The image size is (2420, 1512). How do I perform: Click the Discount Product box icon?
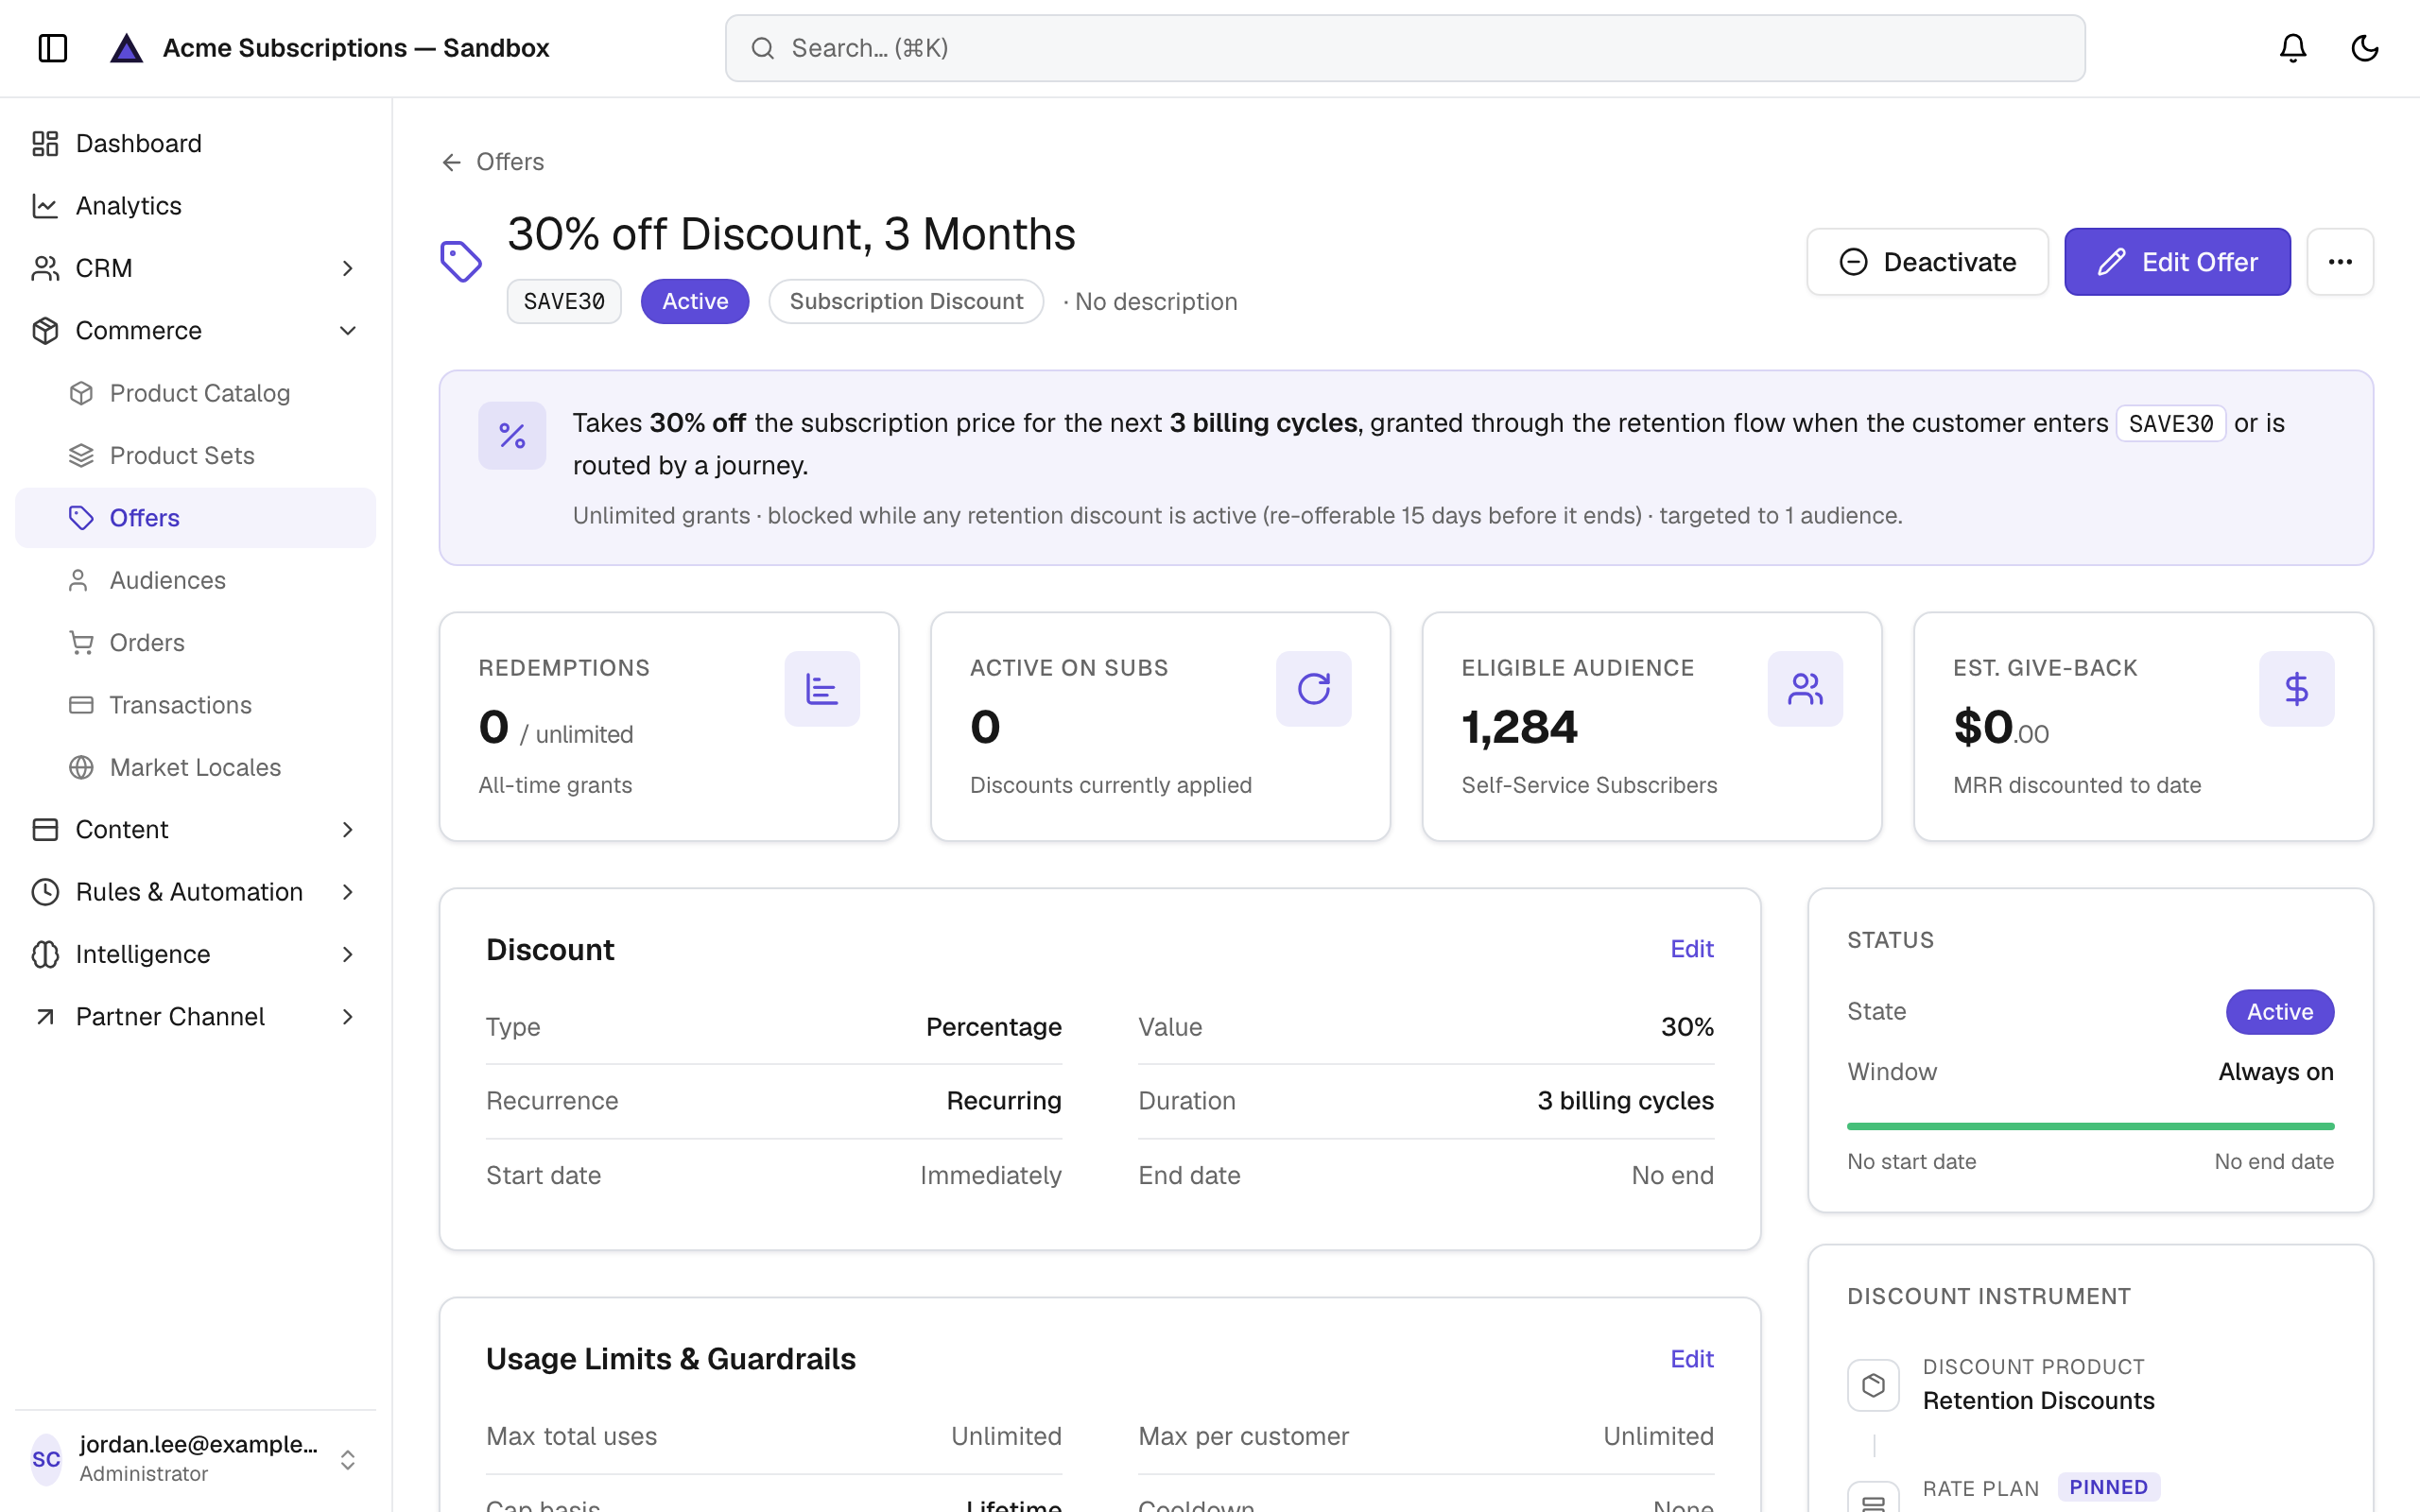pyautogui.click(x=1873, y=1385)
